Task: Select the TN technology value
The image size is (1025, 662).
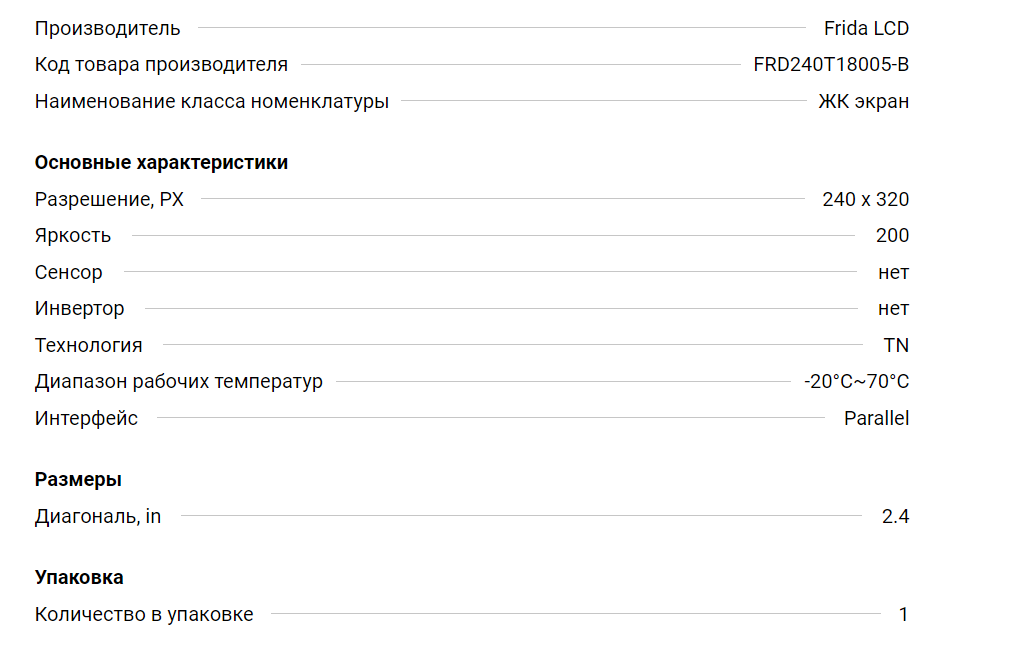Action: (x=896, y=345)
